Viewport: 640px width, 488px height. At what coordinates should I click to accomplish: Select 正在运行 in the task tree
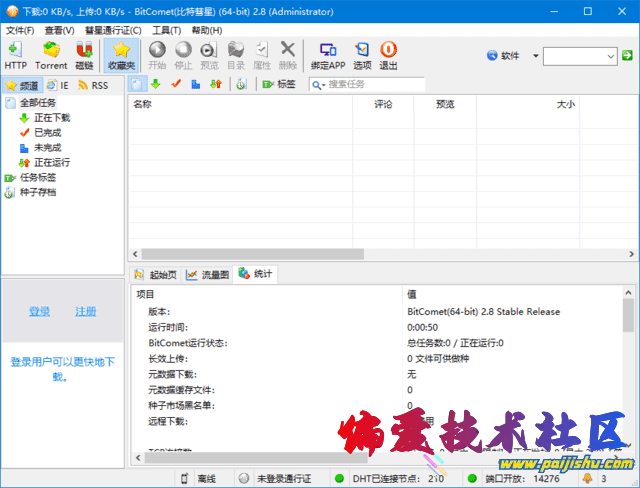point(52,162)
